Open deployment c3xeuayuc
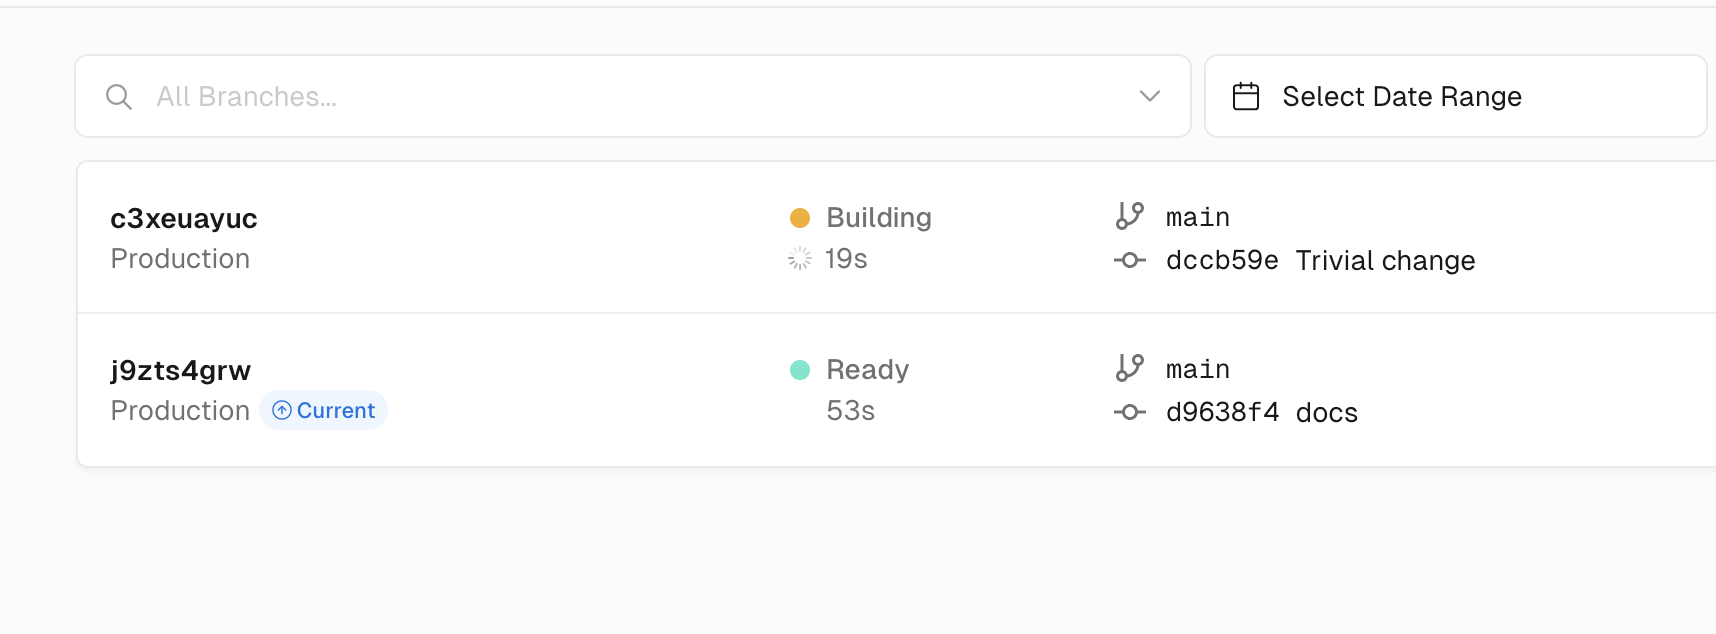Screen dimensions: 1716x634 pos(184,218)
